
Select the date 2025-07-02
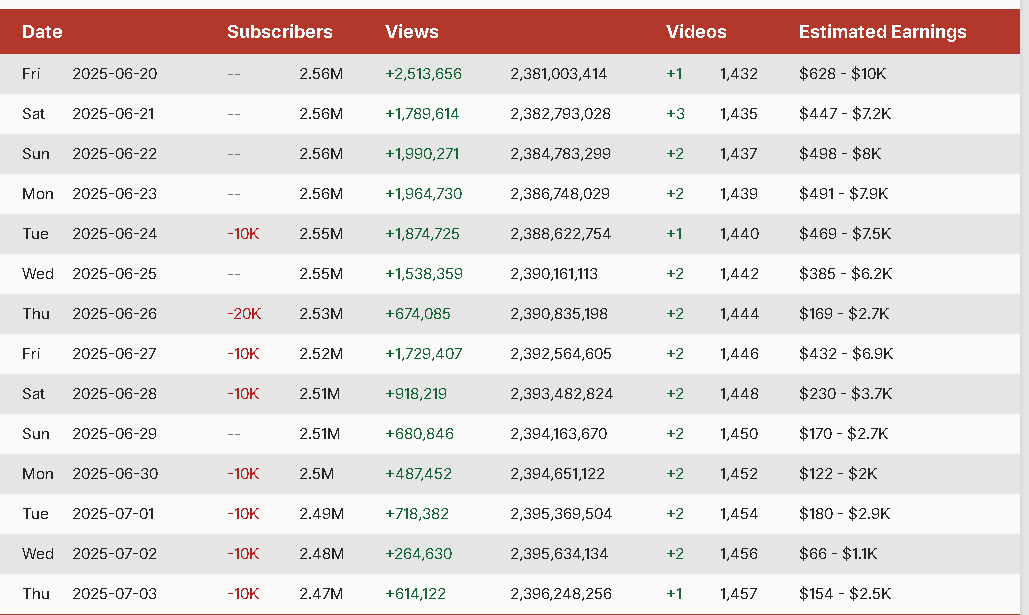point(115,554)
